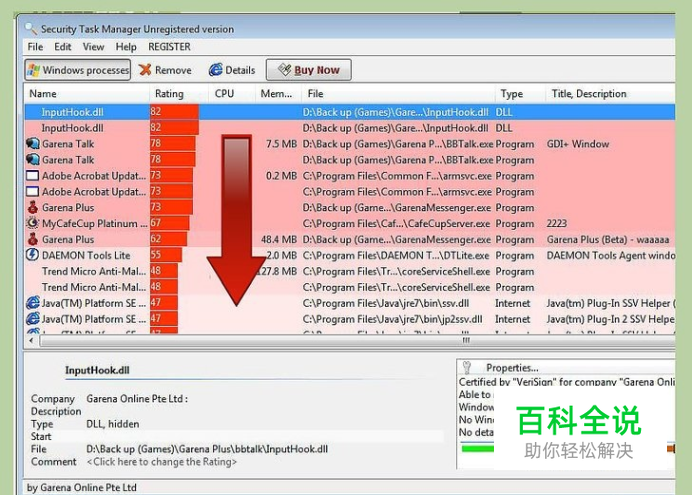Image resolution: width=692 pixels, height=495 pixels.
Task: Click rating bar 55 for DAEMON Tools
Action: (x=166, y=255)
